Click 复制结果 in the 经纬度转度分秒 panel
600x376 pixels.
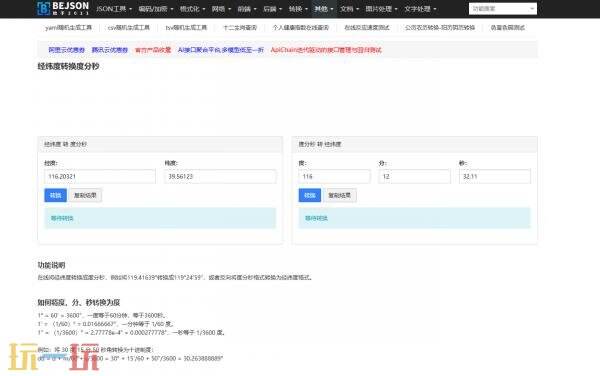point(85,195)
